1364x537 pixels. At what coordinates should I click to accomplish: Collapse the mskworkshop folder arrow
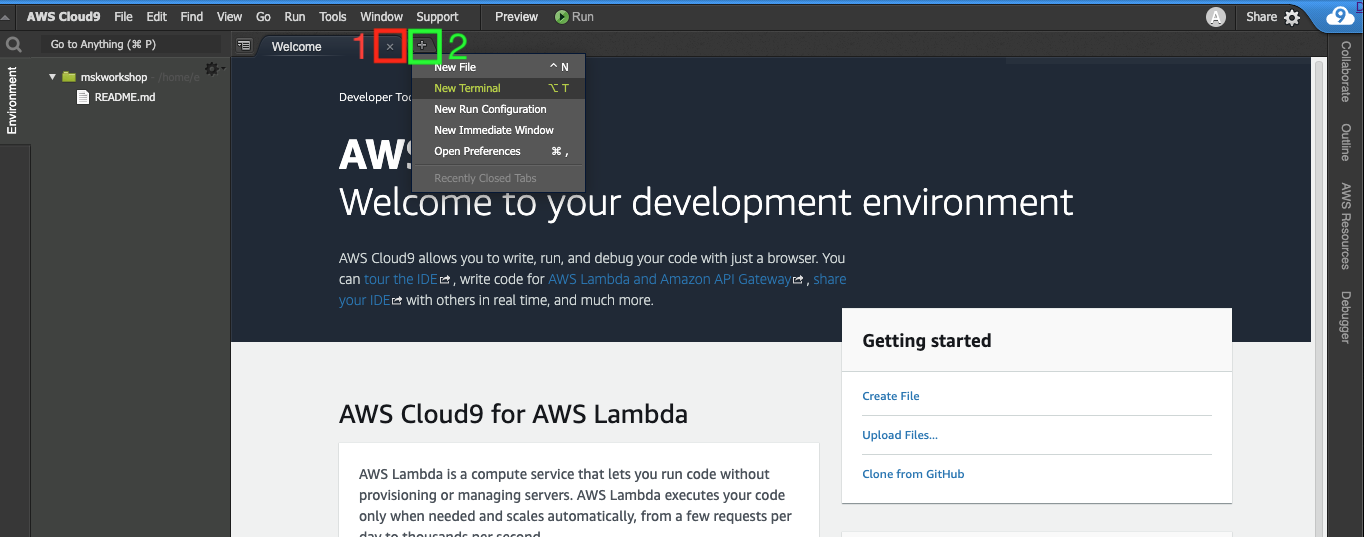coord(52,77)
